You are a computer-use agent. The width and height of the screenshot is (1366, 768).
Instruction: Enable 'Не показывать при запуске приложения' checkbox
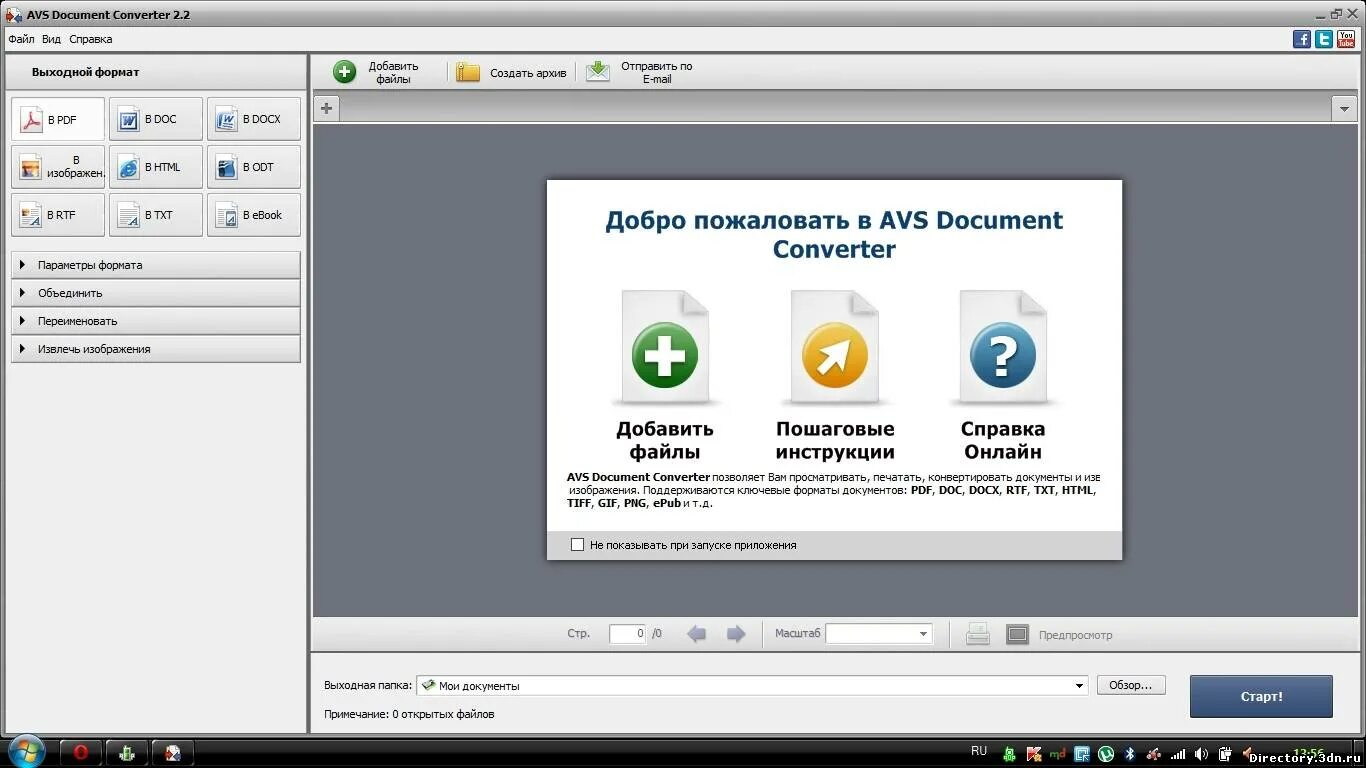(577, 545)
